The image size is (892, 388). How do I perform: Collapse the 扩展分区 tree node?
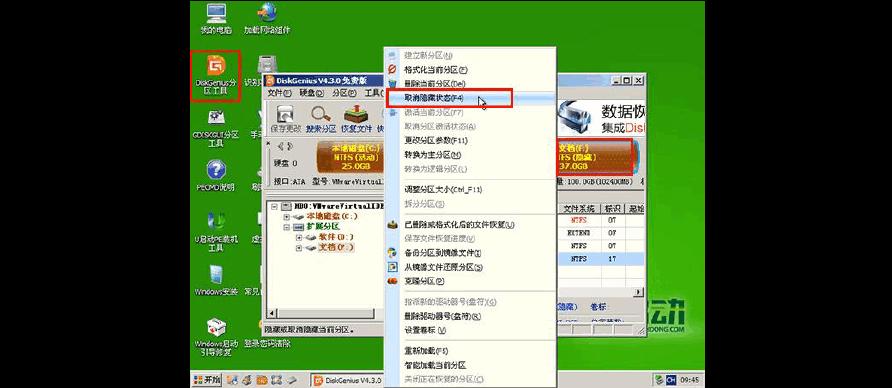(x=286, y=227)
